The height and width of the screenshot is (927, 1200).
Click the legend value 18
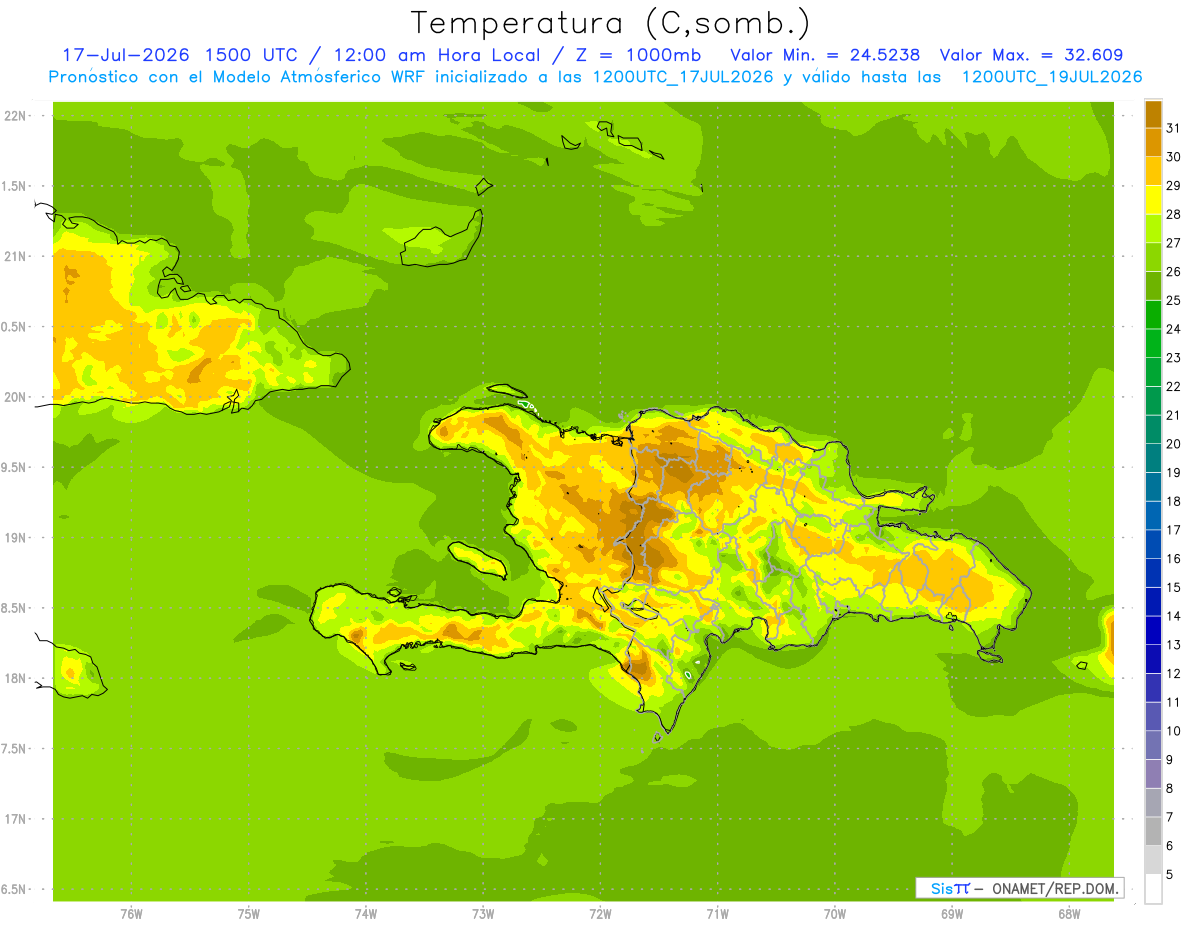click(x=1174, y=501)
